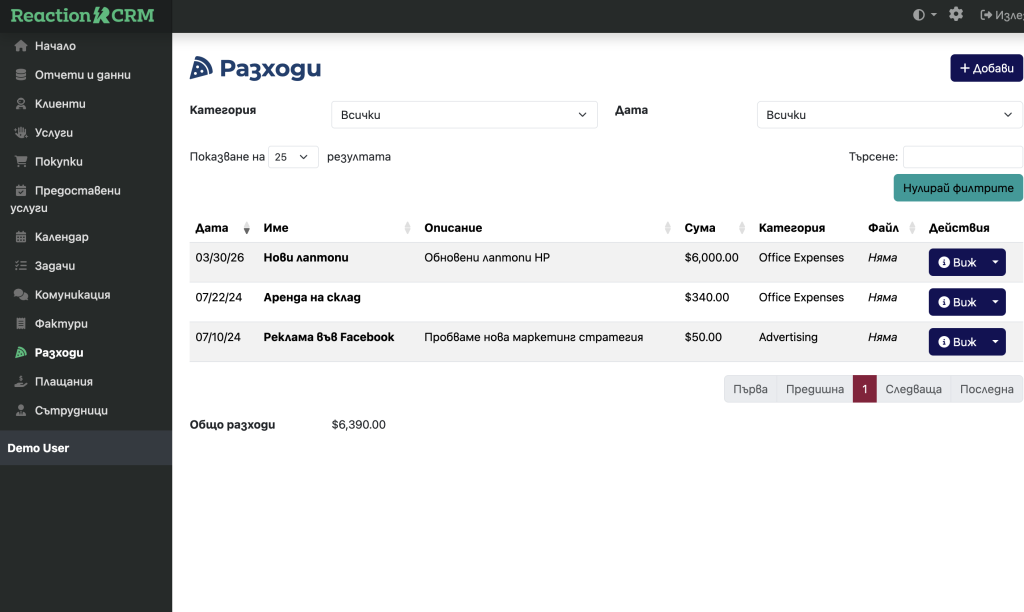Image resolution: width=1024 pixels, height=612 pixels.
Task: Open settings via the gear icon
Action: click(x=956, y=15)
